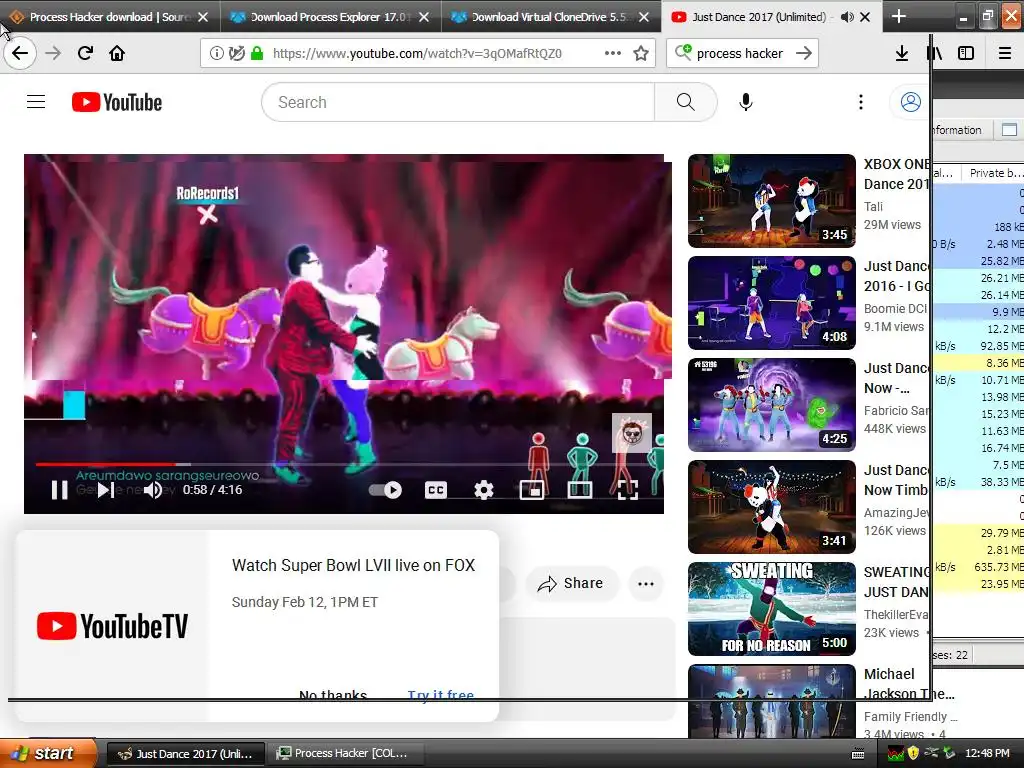Viewport: 1024px width, 768px height.
Task: Pause the video
Action: pyautogui.click(x=59, y=490)
